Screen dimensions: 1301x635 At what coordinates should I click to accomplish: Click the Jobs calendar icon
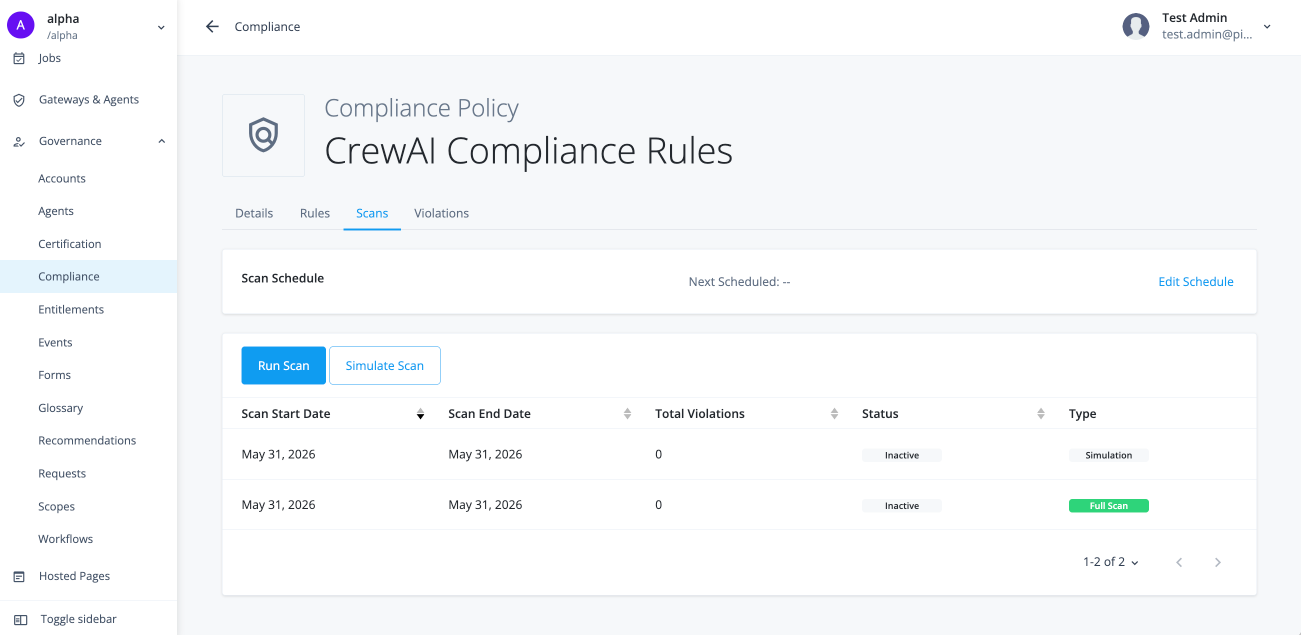pos(18,58)
